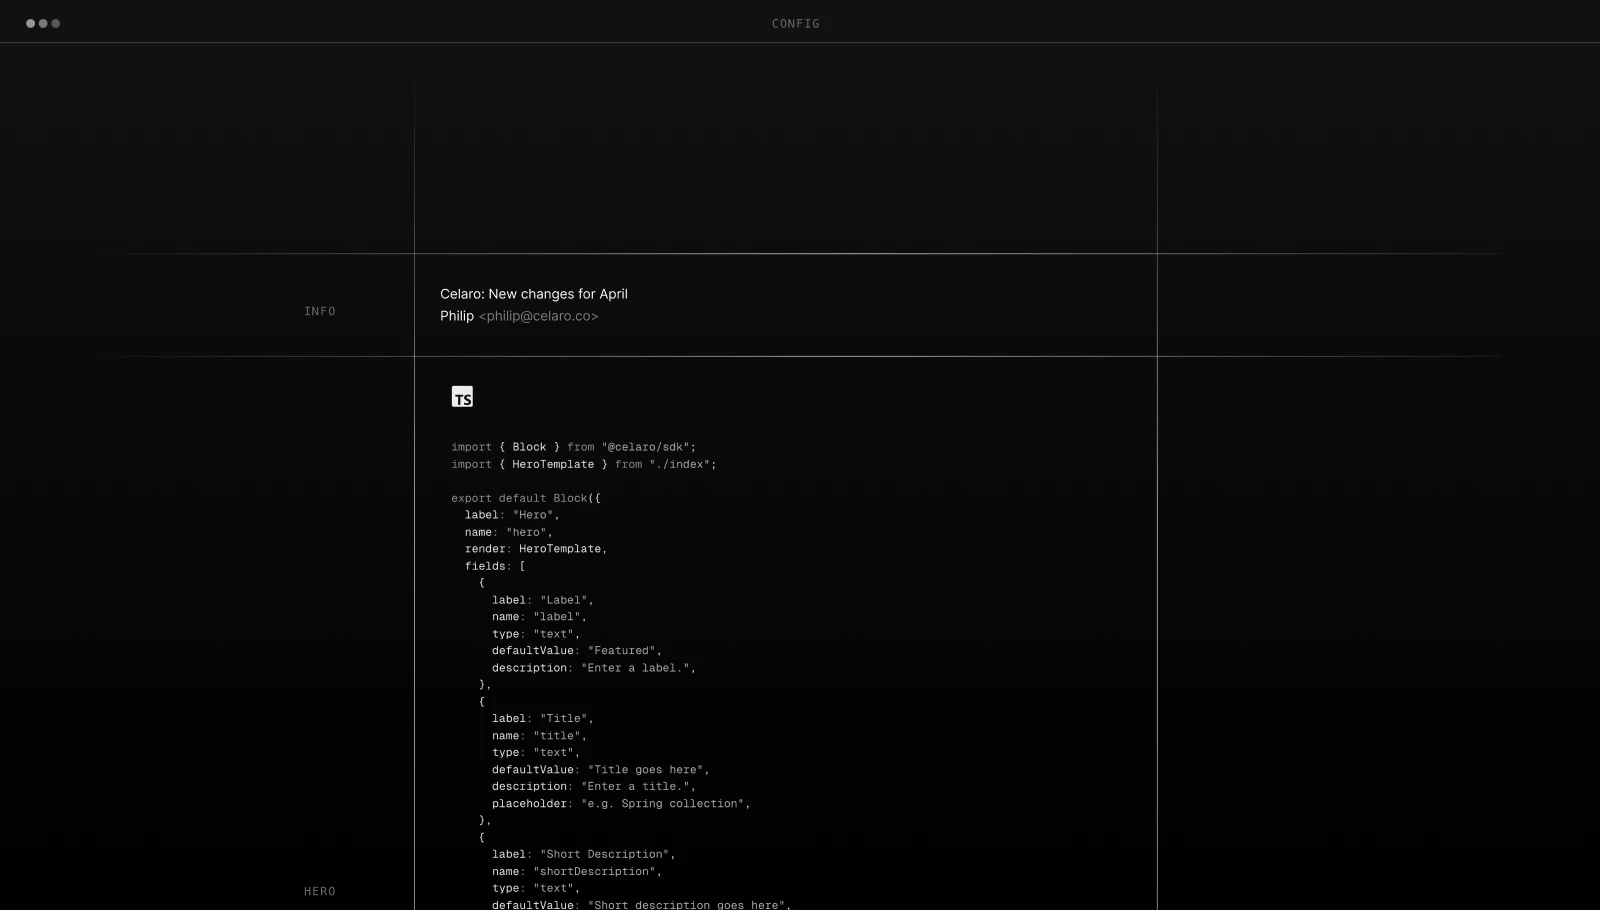1600x910 pixels.
Task: Select the INFO section label in the sidebar
Action: point(320,311)
